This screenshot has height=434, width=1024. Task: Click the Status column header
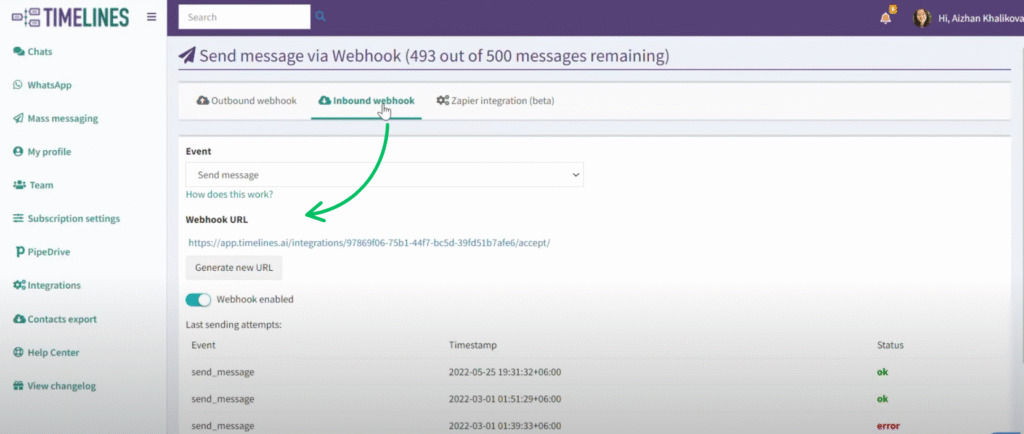coord(890,345)
